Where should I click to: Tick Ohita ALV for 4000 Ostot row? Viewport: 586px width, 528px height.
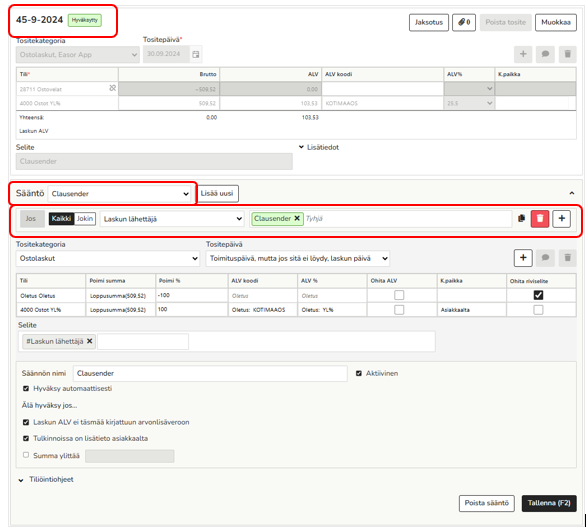coord(399,310)
